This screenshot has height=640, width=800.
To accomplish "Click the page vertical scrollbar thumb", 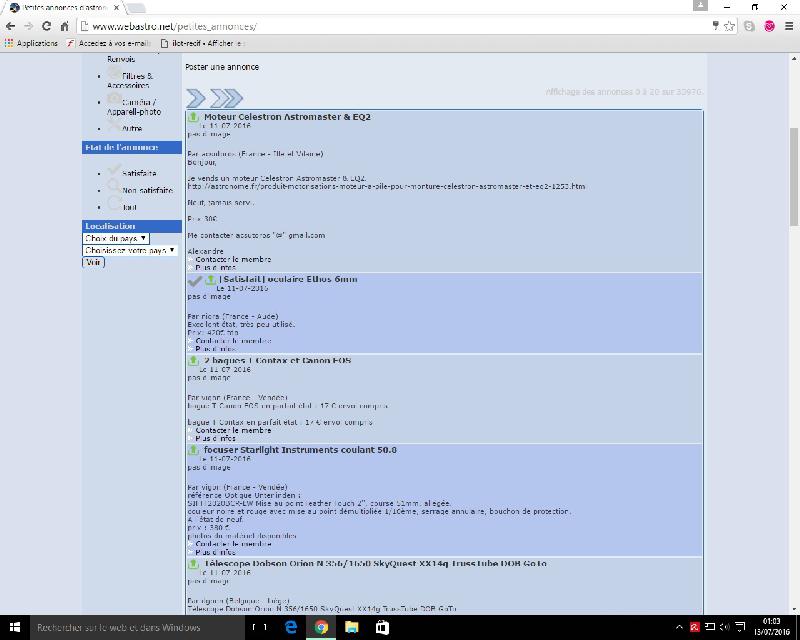I will 794,176.
